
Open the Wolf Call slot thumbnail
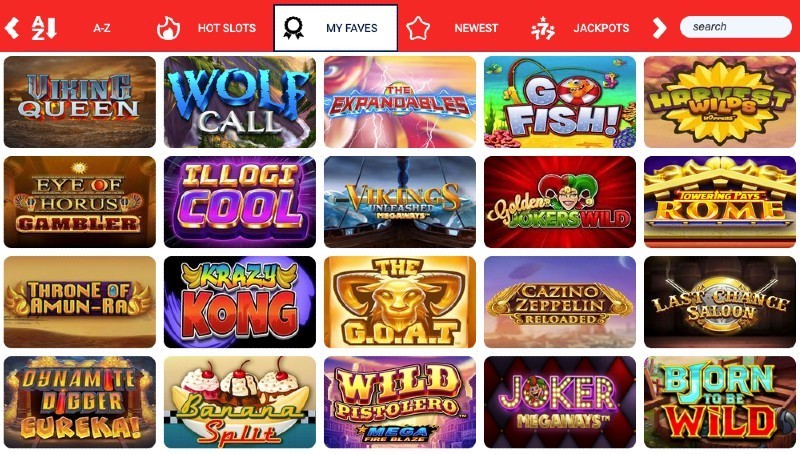click(x=240, y=102)
